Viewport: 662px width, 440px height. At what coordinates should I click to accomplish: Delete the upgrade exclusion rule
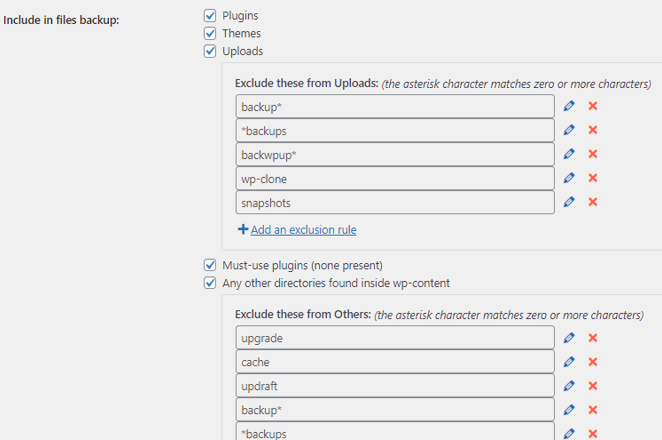pos(592,338)
